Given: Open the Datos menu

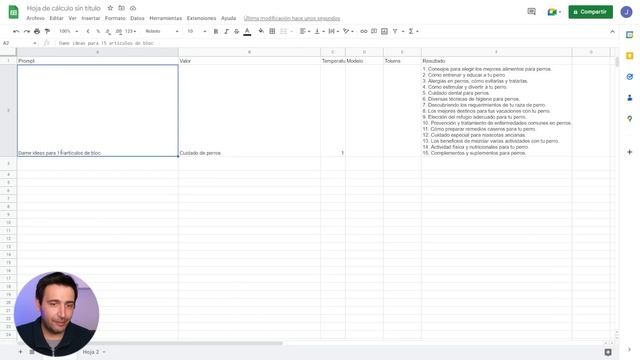Looking at the screenshot, I should click(137, 18).
